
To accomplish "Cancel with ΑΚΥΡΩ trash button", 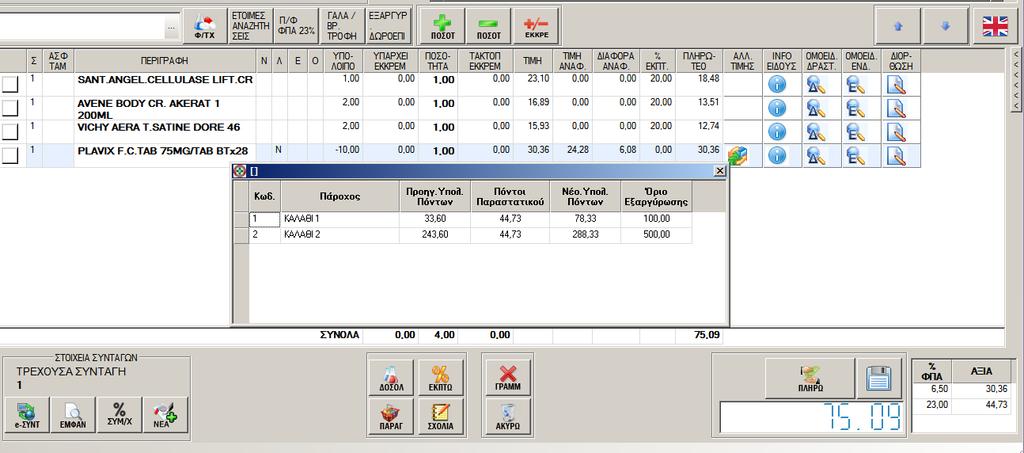I will point(507,416).
